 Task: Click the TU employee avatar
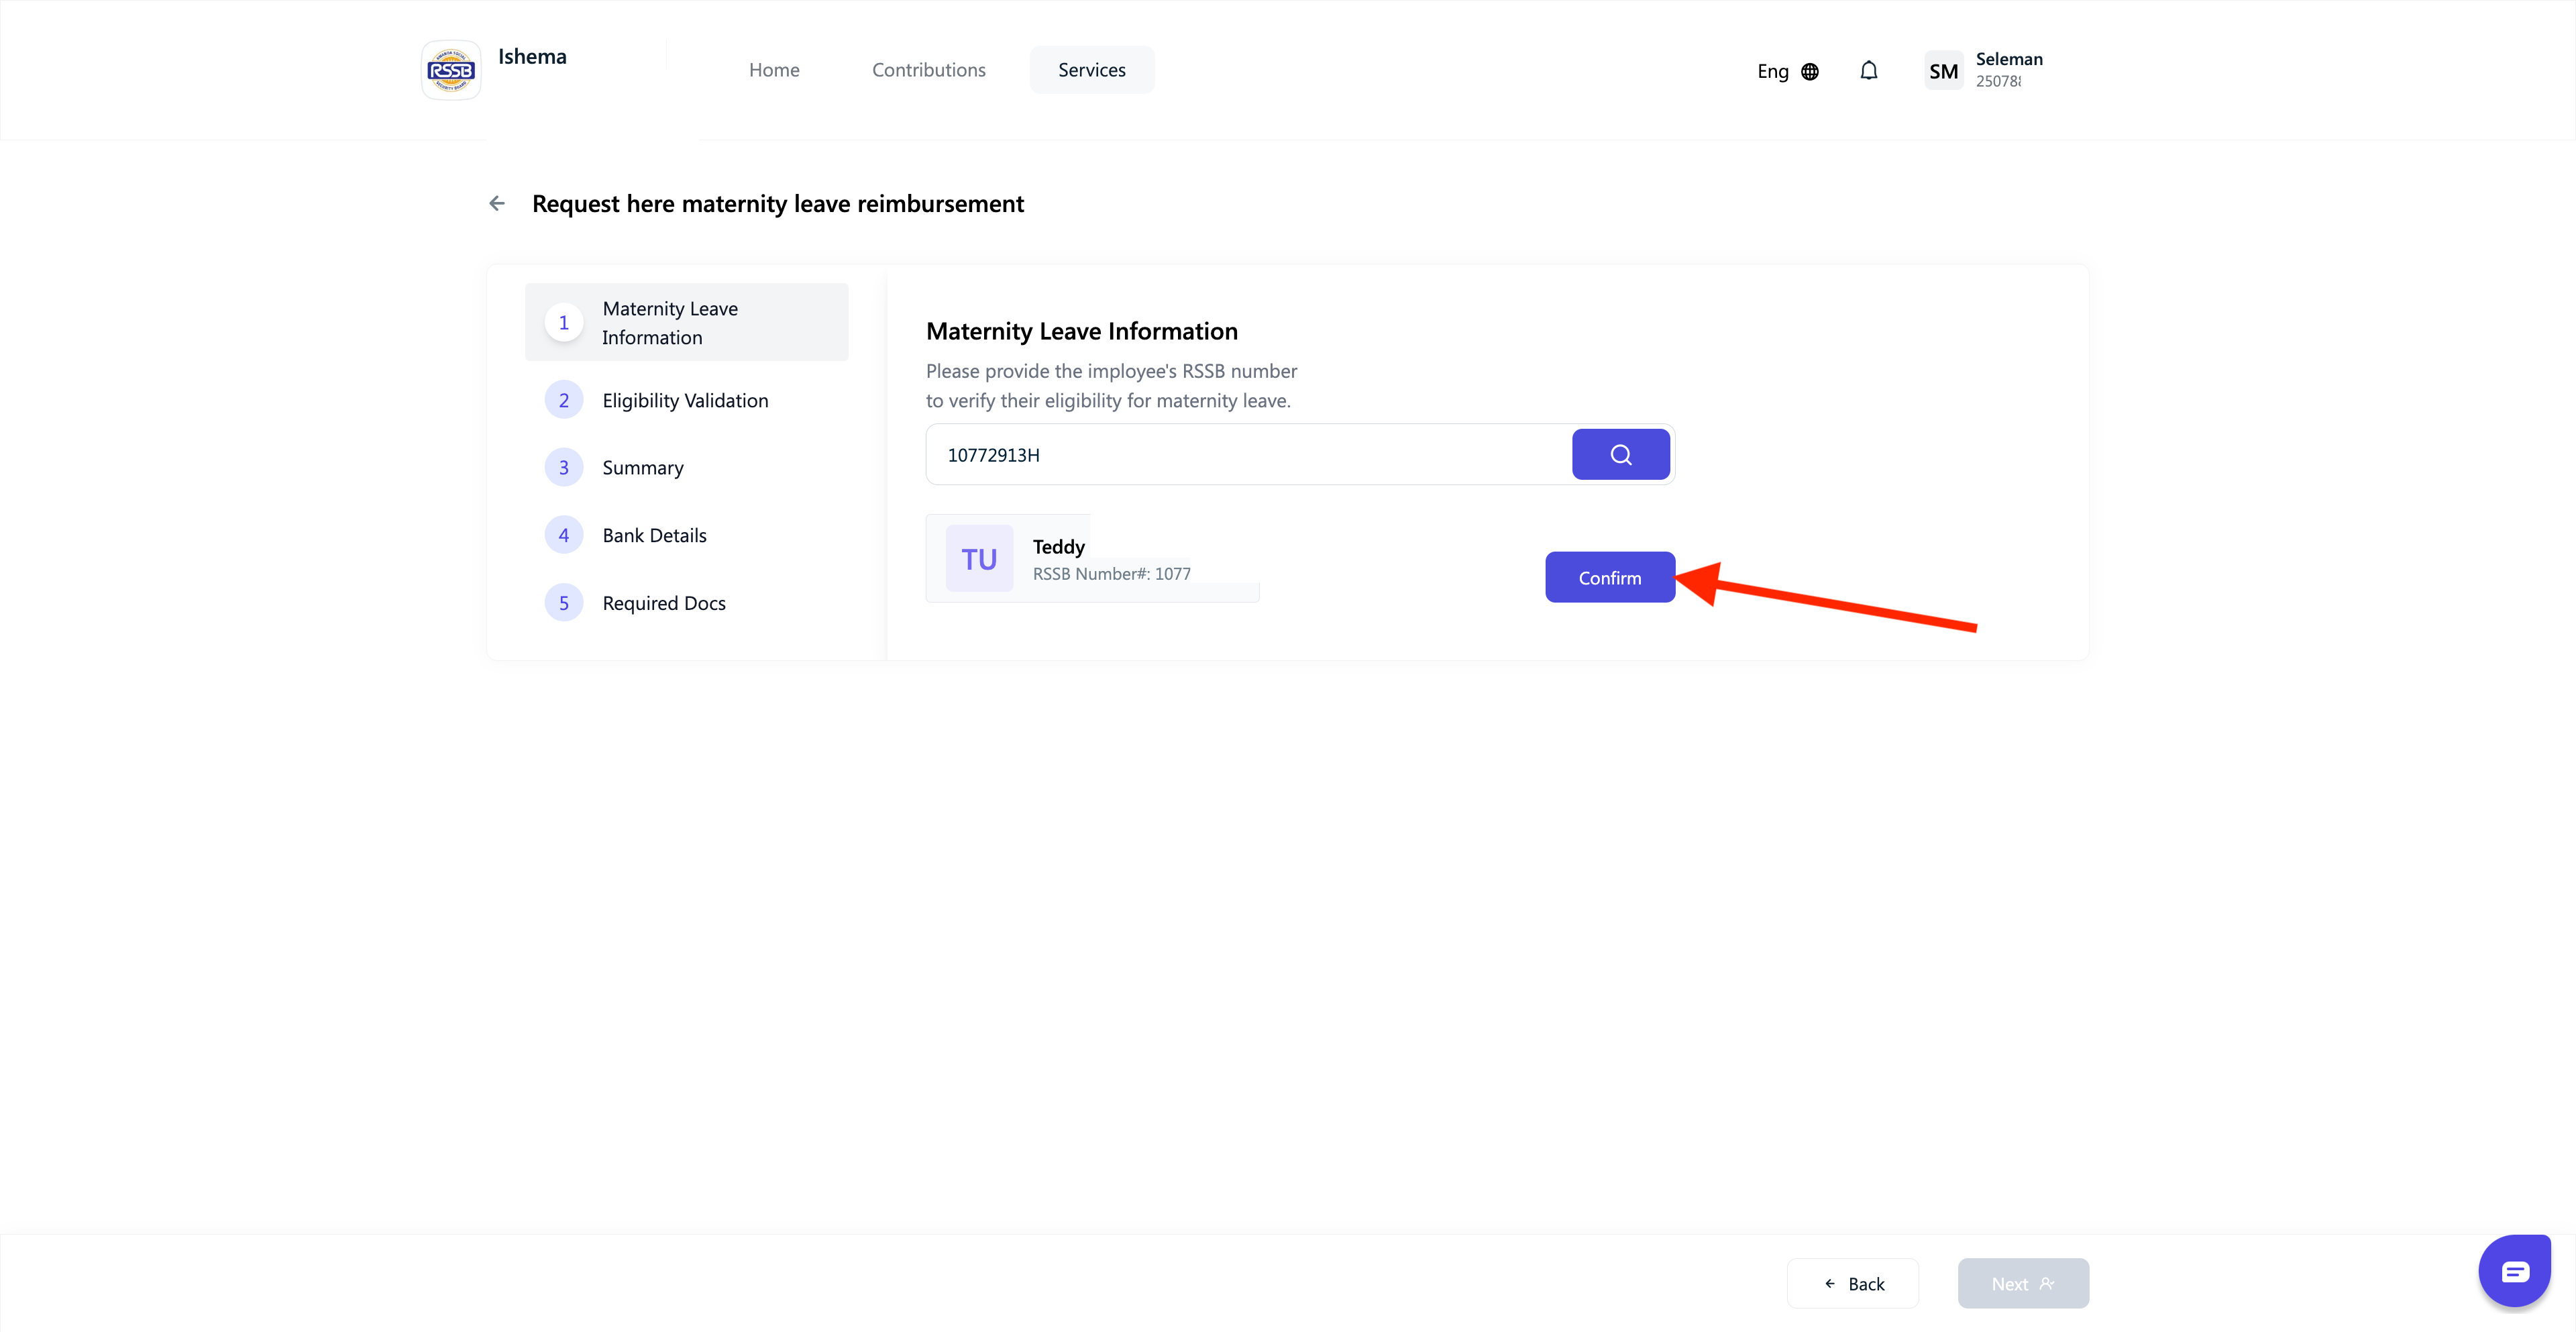point(979,559)
